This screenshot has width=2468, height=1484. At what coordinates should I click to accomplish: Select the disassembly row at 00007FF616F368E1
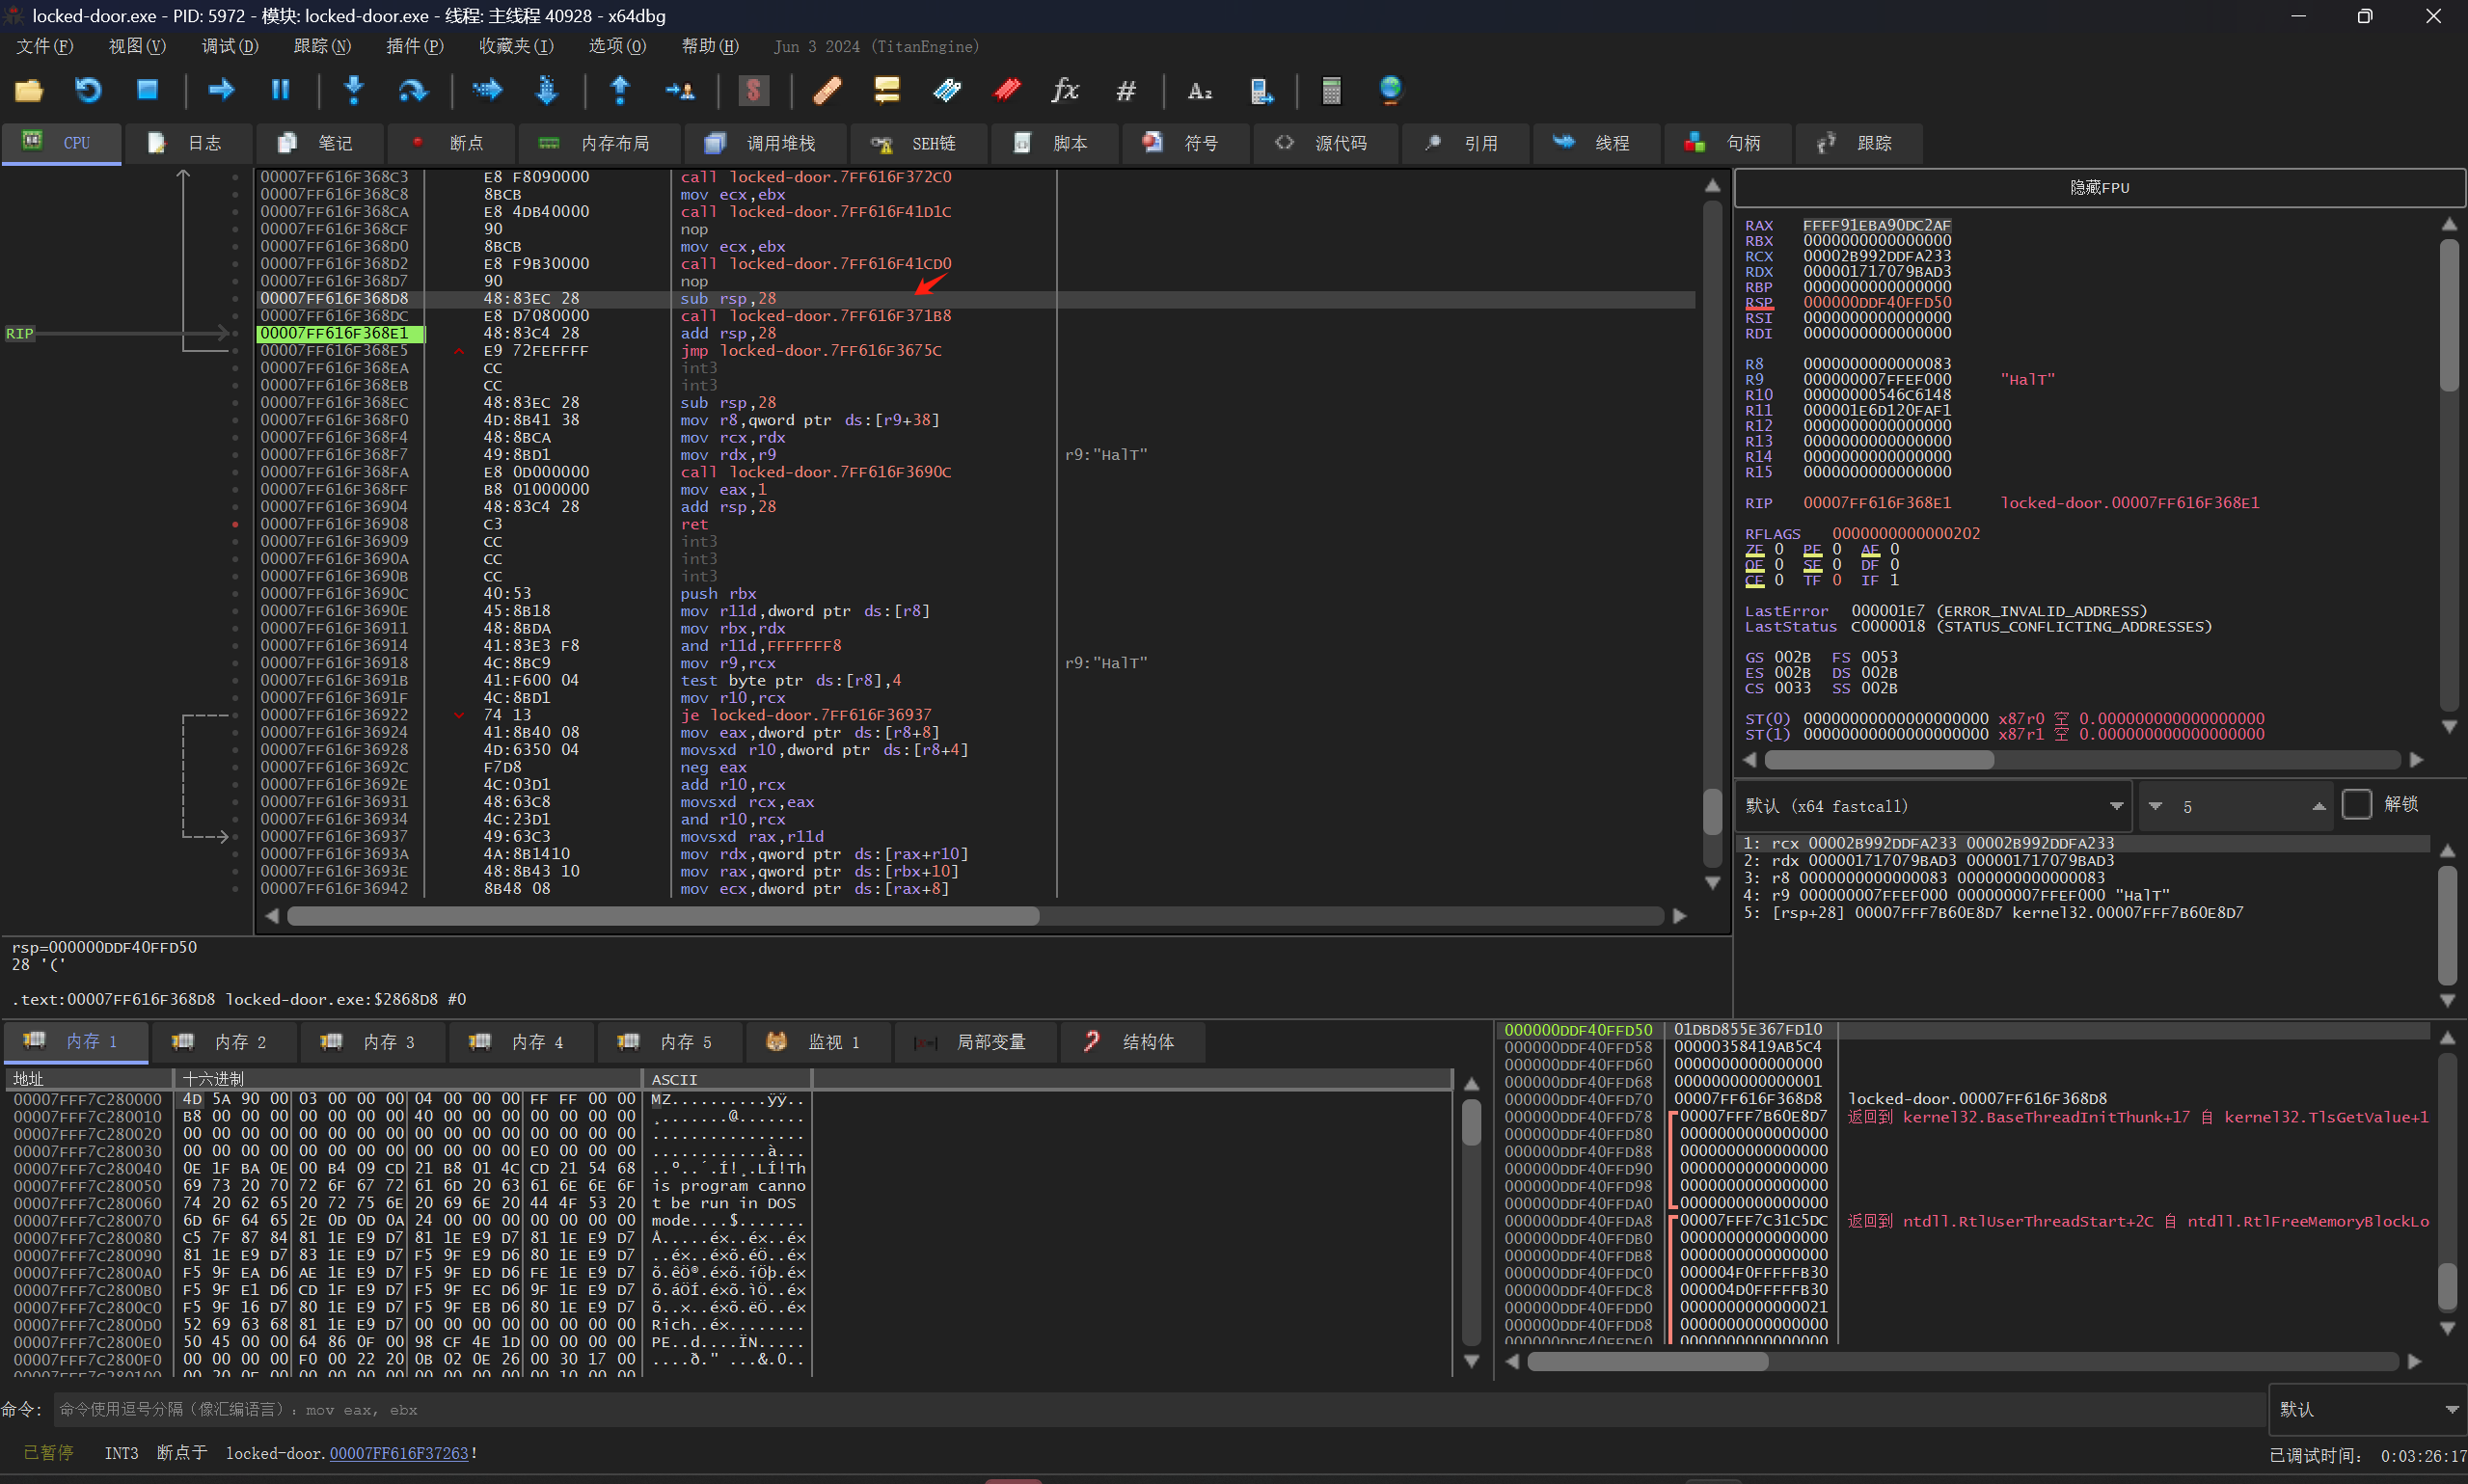tap(975, 334)
